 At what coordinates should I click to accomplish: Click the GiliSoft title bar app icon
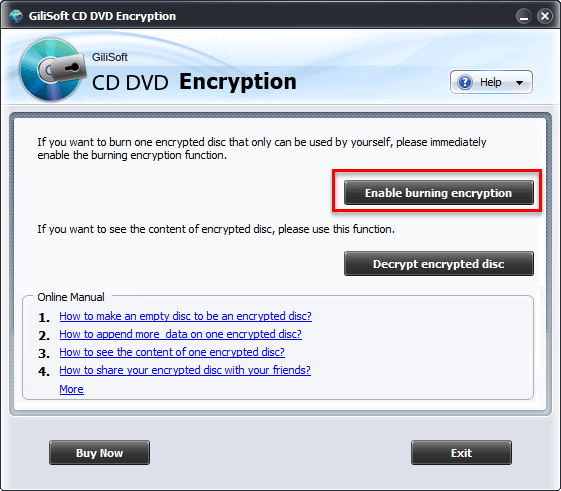click(16, 16)
